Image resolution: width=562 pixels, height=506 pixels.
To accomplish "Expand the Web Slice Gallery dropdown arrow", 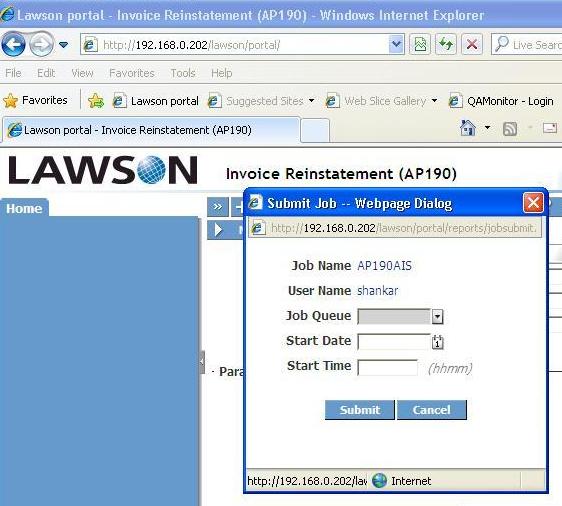I will 434,101.
